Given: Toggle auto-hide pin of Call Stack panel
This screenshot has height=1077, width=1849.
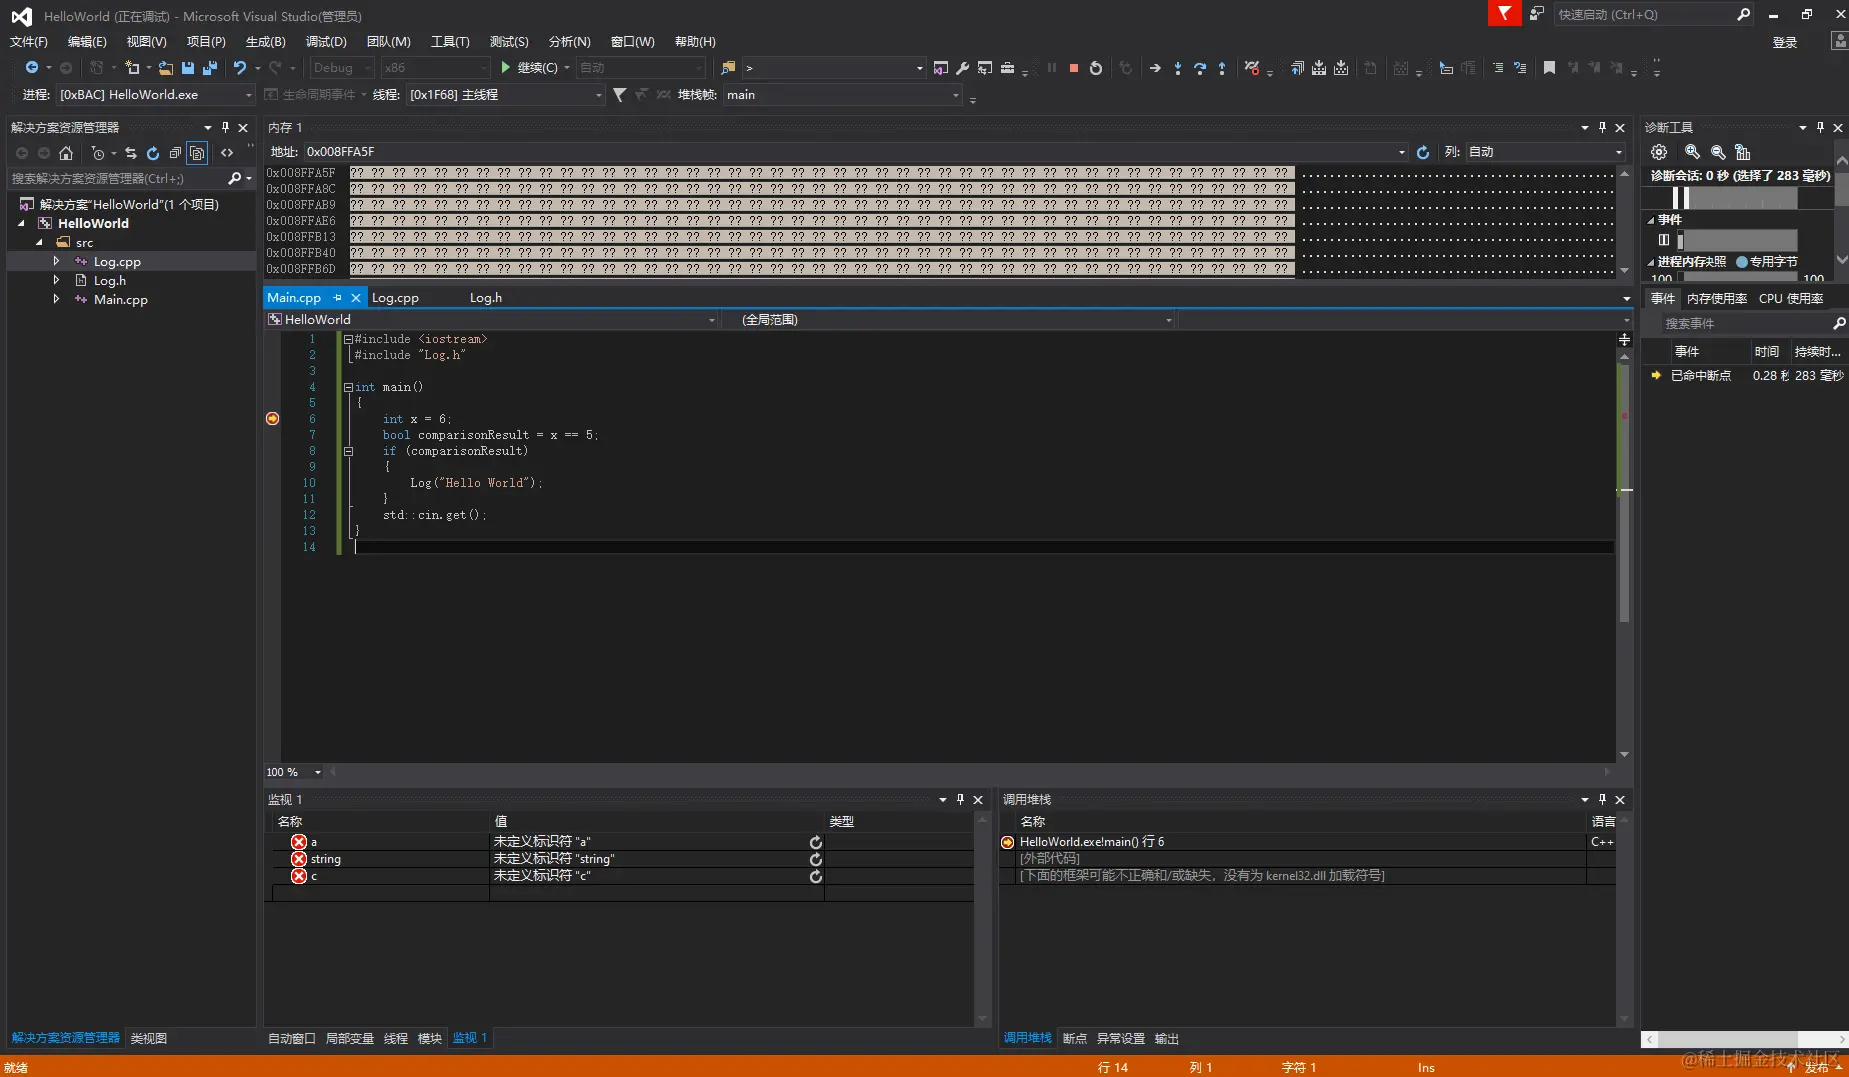Looking at the screenshot, I should (x=1602, y=799).
